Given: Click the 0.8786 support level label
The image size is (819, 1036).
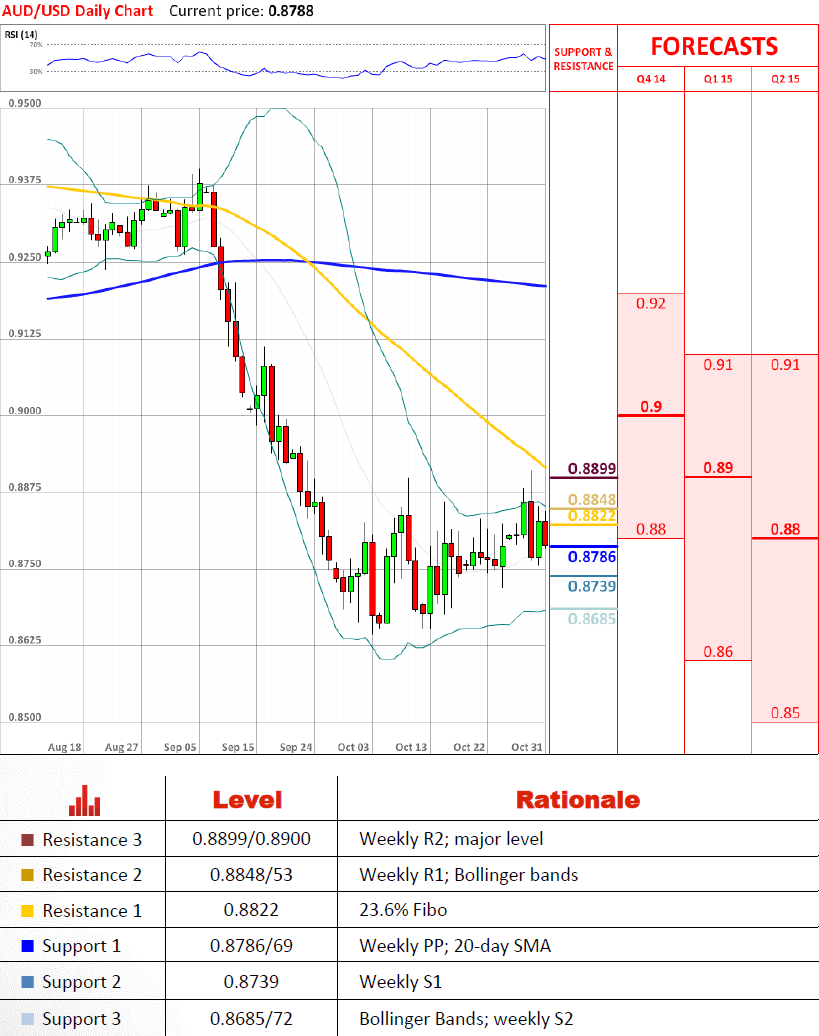Looking at the screenshot, I should (x=592, y=556).
